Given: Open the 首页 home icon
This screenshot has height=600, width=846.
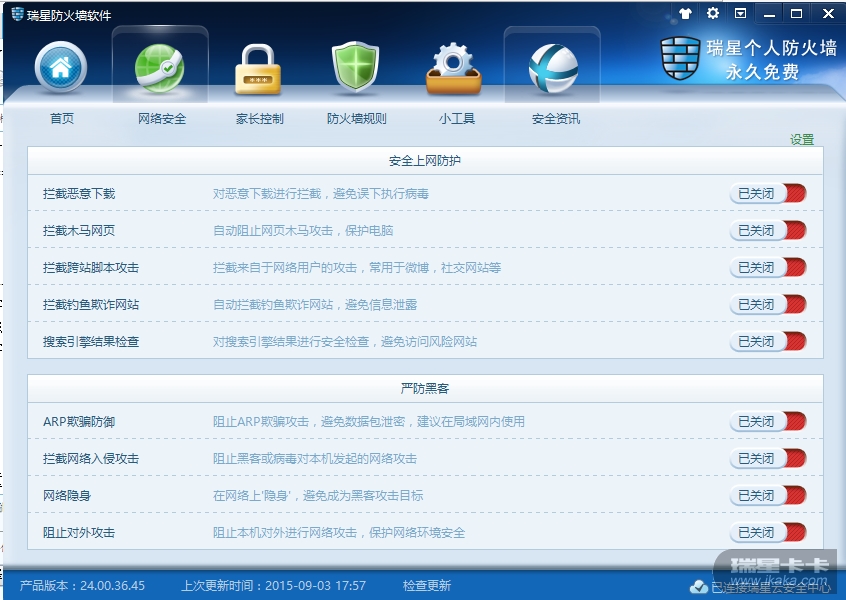Looking at the screenshot, I should click(x=61, y=67).
